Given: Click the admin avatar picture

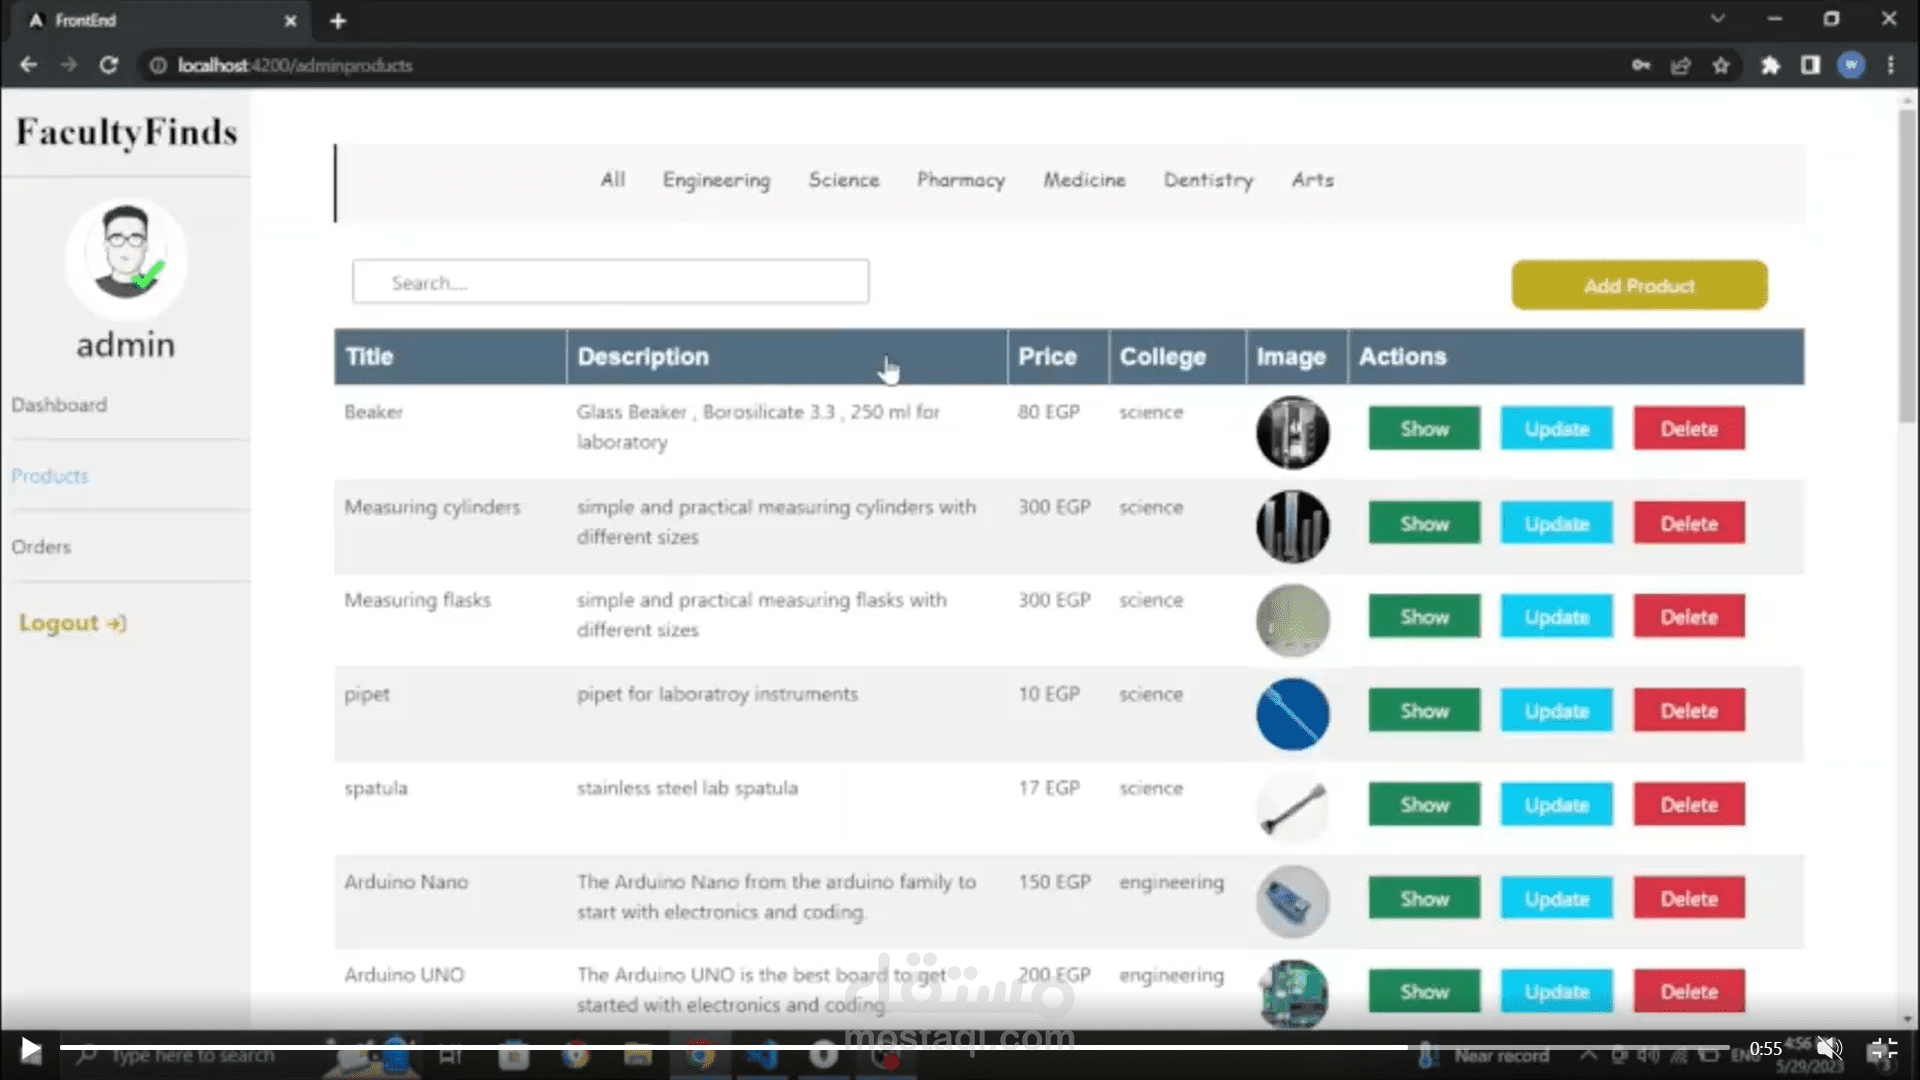Looking at the screenshot, I should [x=126, y=256].
